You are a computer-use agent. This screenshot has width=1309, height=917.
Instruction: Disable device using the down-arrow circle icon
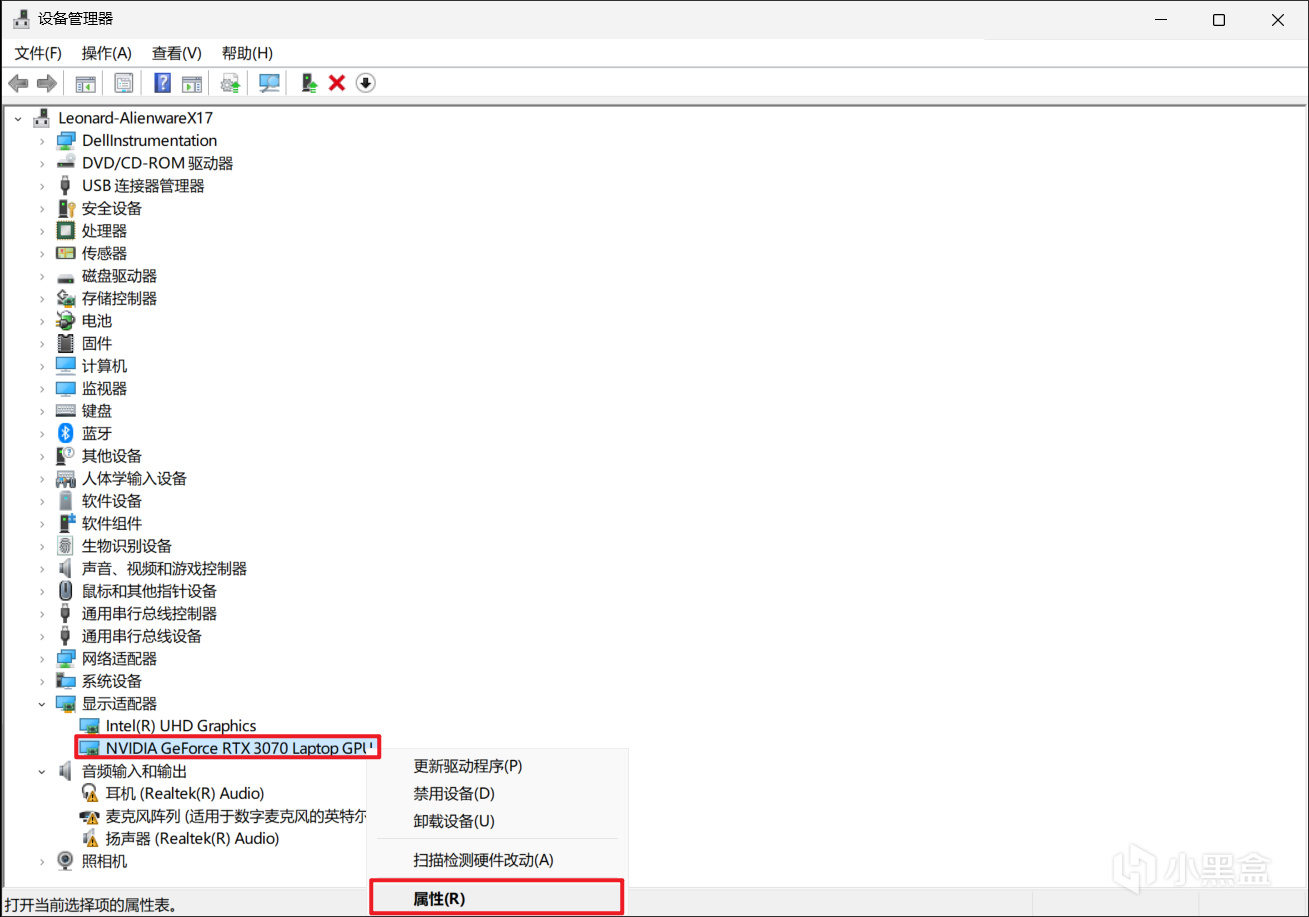(x=366, y=83)
